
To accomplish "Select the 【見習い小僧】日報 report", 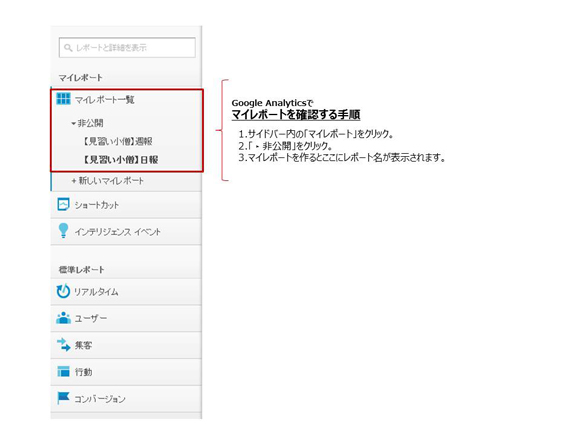I will [121, 159].
